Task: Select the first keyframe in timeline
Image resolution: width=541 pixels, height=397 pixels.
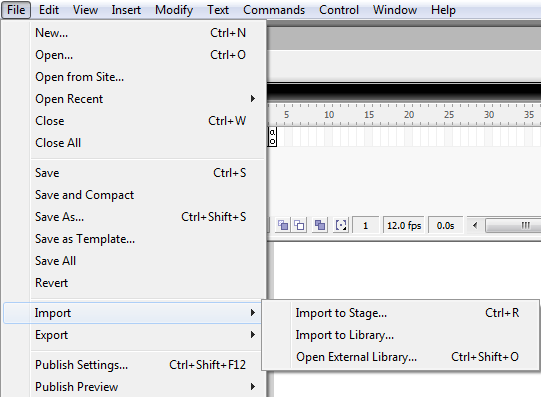Action: tap(272, 137)
